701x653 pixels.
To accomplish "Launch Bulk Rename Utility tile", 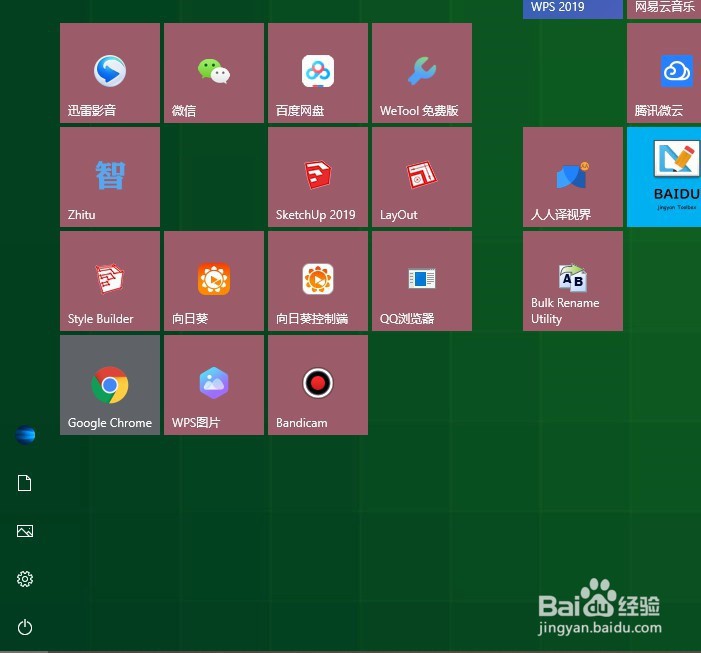I will [573, 281].
